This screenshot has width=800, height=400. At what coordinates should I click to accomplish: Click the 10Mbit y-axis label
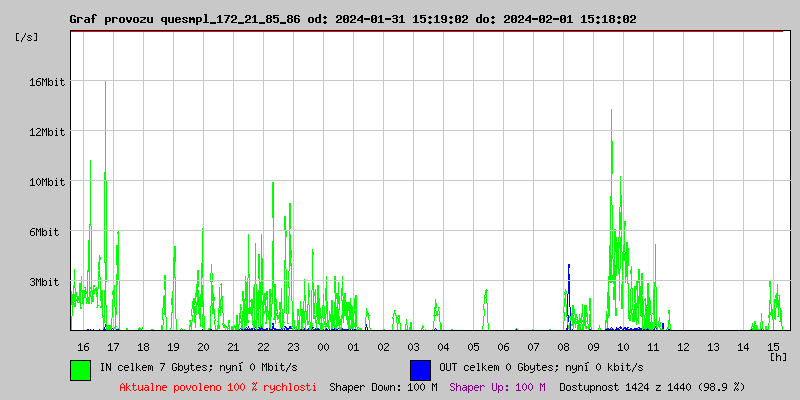(x=47, y=182)
